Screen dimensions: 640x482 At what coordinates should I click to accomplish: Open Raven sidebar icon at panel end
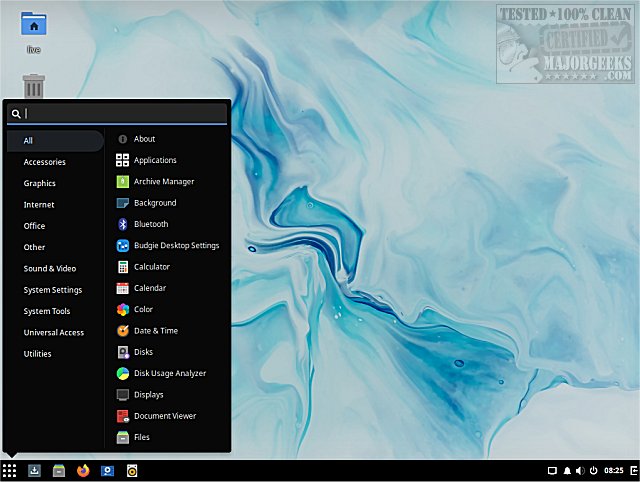[634, 471]
